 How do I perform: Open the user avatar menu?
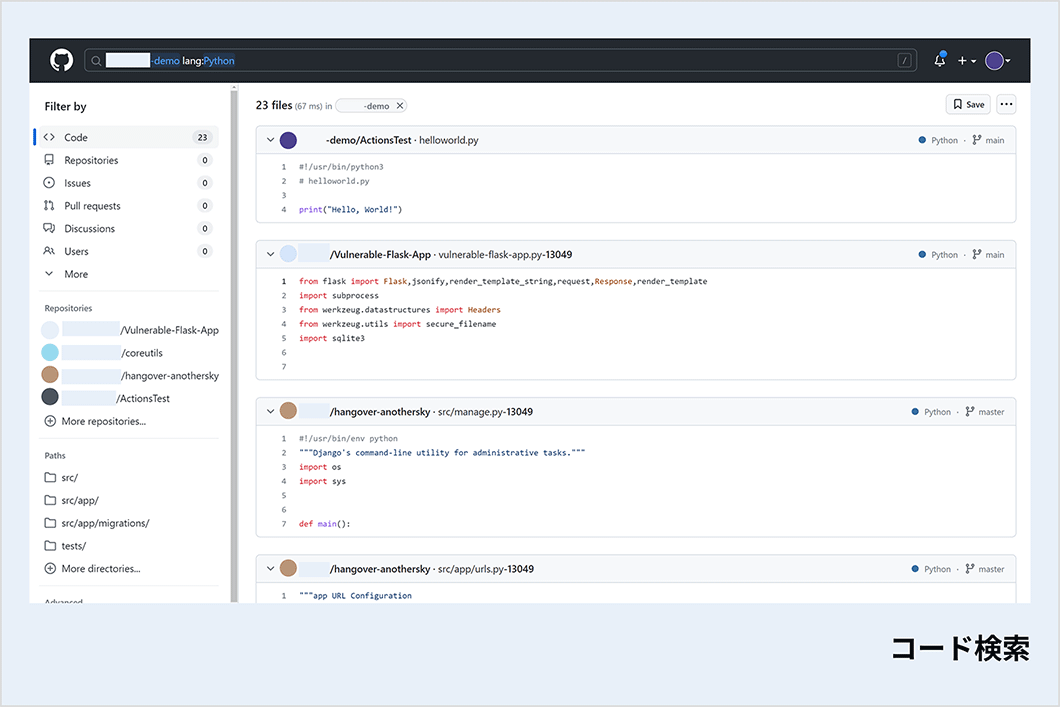tap(997, 61)
